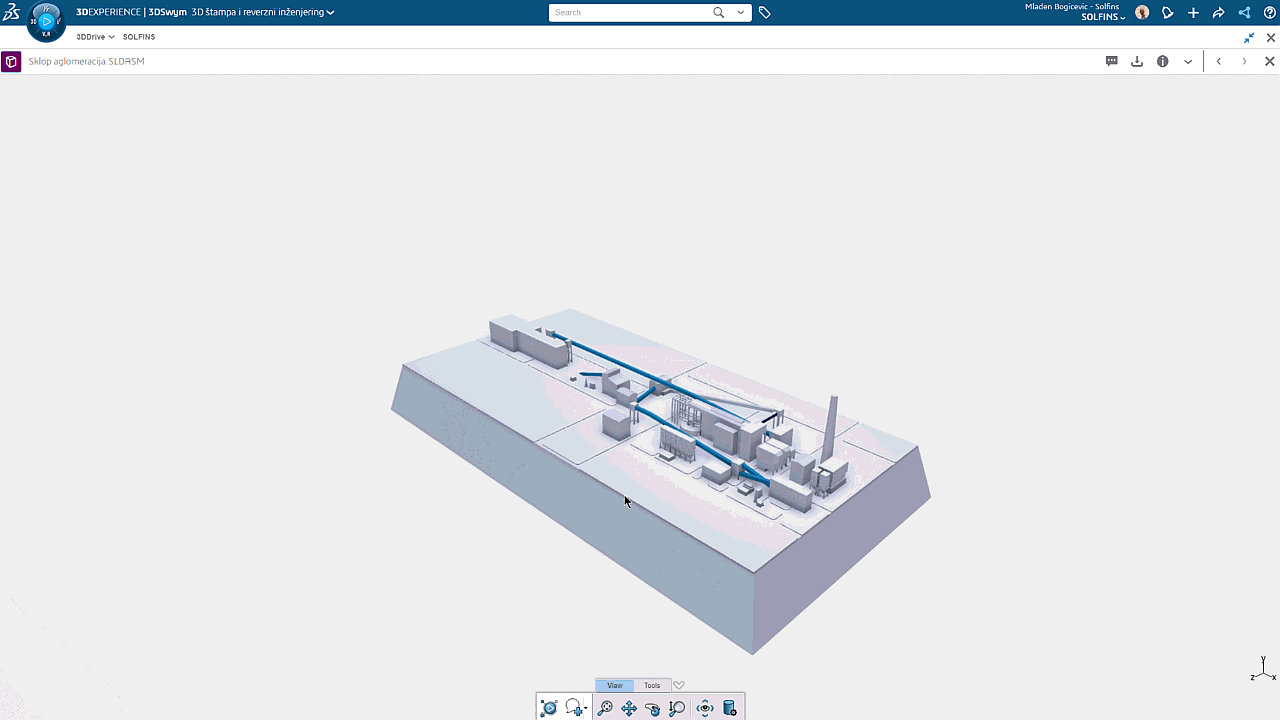The width and height of the screenshot is (1280, 720).
Task: Toggle the view mode eye icon
Action: pos(705,708)
